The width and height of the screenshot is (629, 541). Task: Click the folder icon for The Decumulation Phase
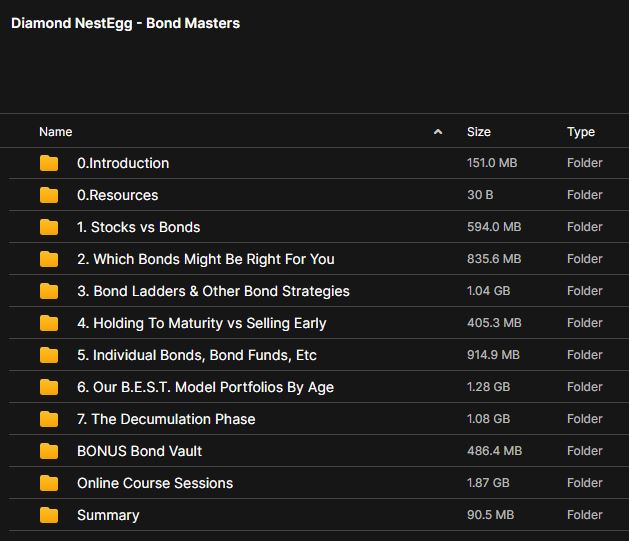(49, 419)
